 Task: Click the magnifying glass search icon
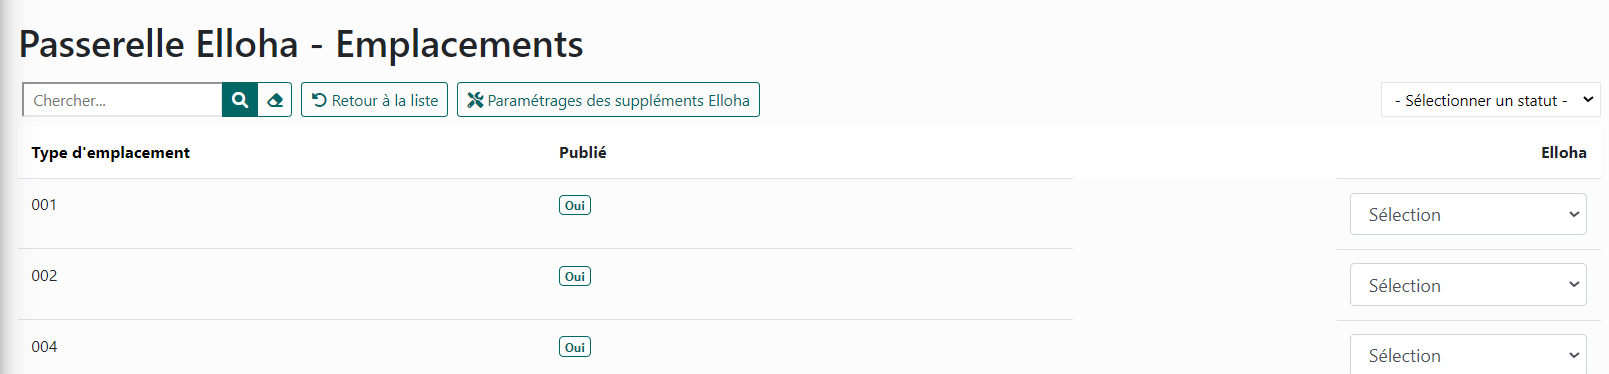click(240, 100)
